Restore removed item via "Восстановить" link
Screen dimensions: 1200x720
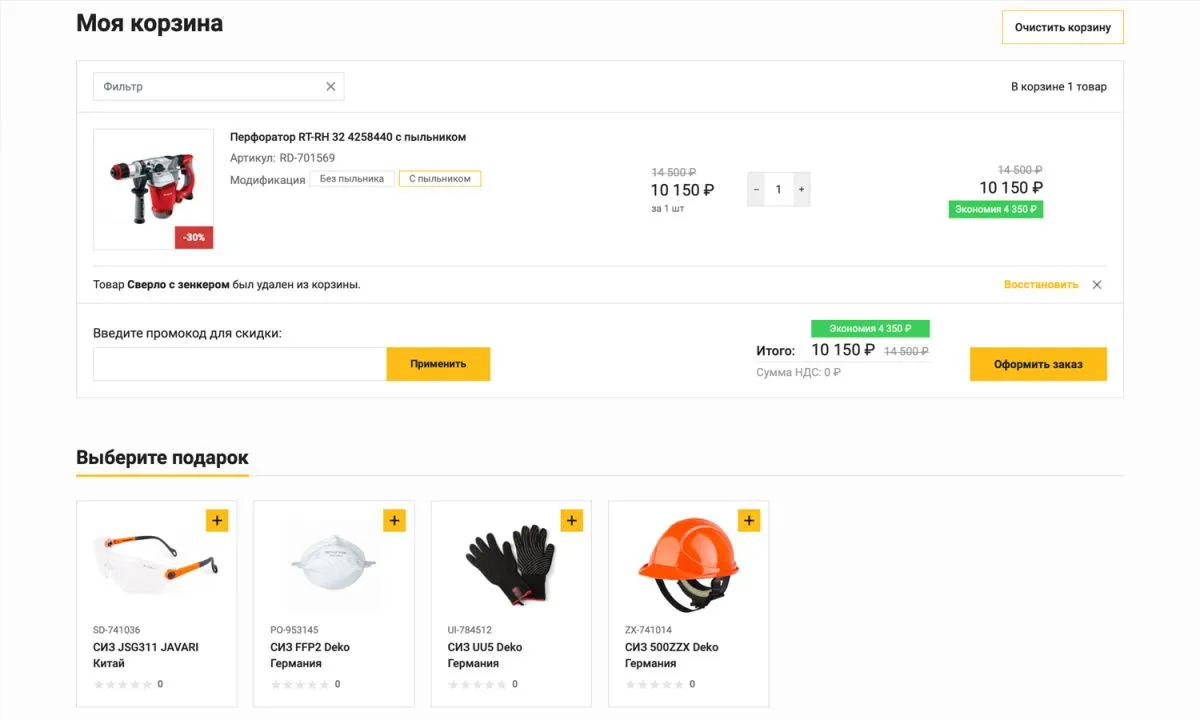click(1041, 285)
